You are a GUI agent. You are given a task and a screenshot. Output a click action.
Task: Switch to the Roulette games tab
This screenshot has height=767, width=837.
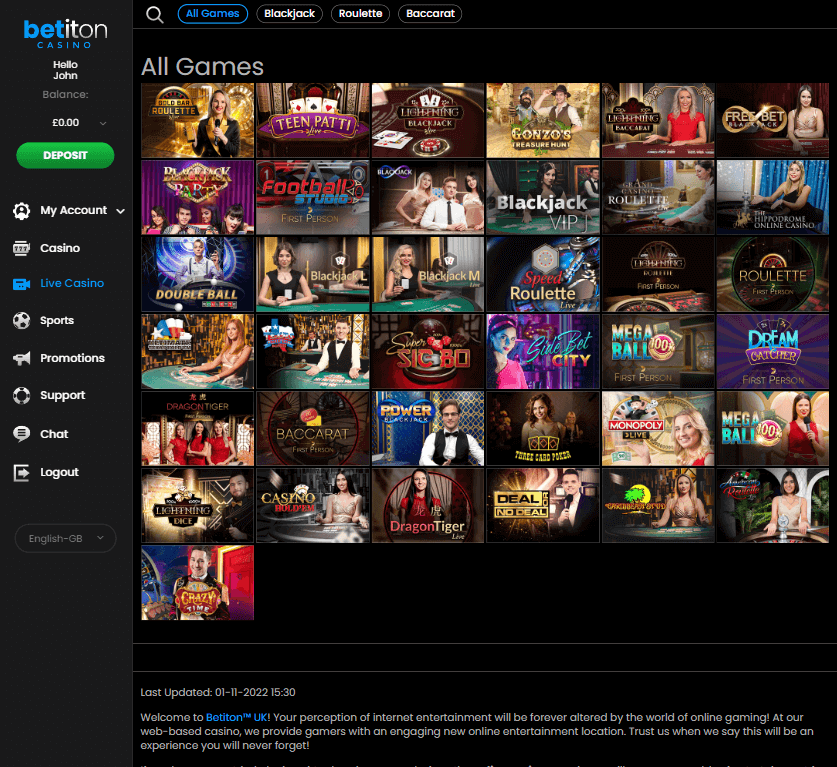tap(360, 14)
